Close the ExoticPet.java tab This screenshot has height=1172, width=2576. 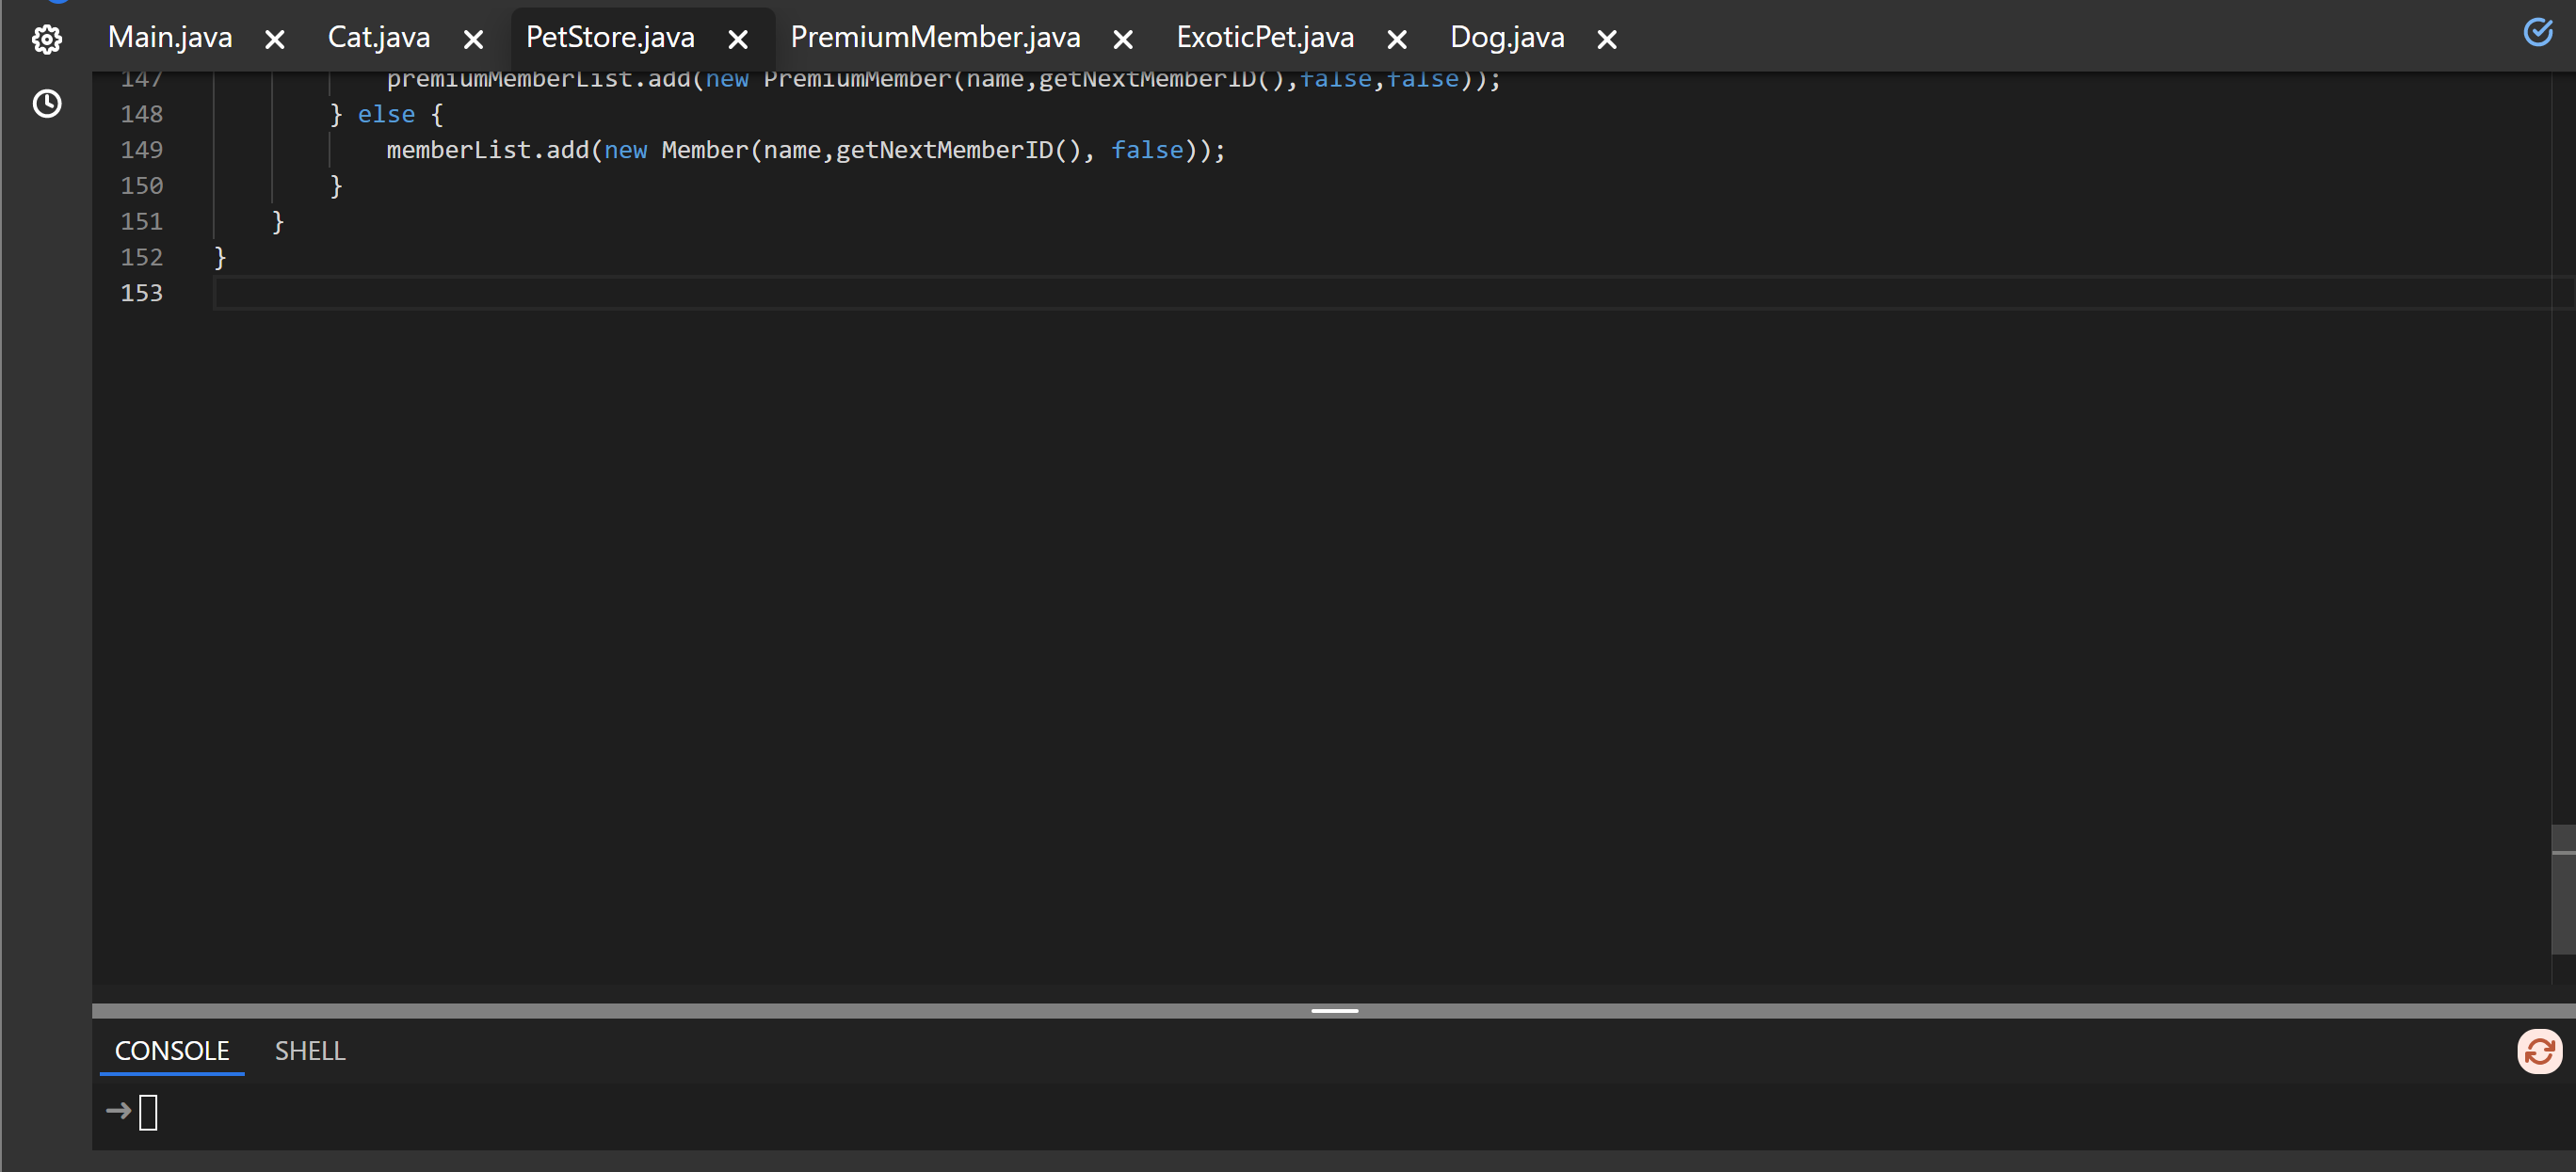coord(1397,40)
